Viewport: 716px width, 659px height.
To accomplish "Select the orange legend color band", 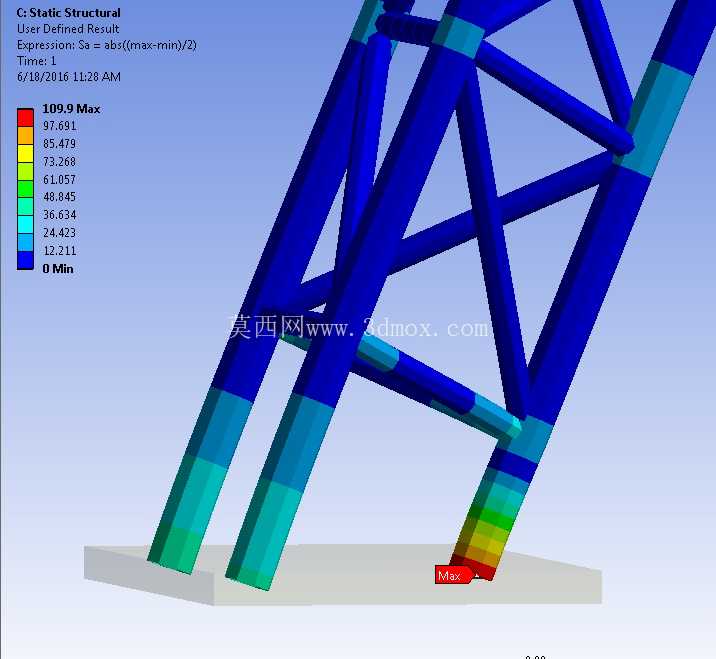I will click(x=25, y=136).
